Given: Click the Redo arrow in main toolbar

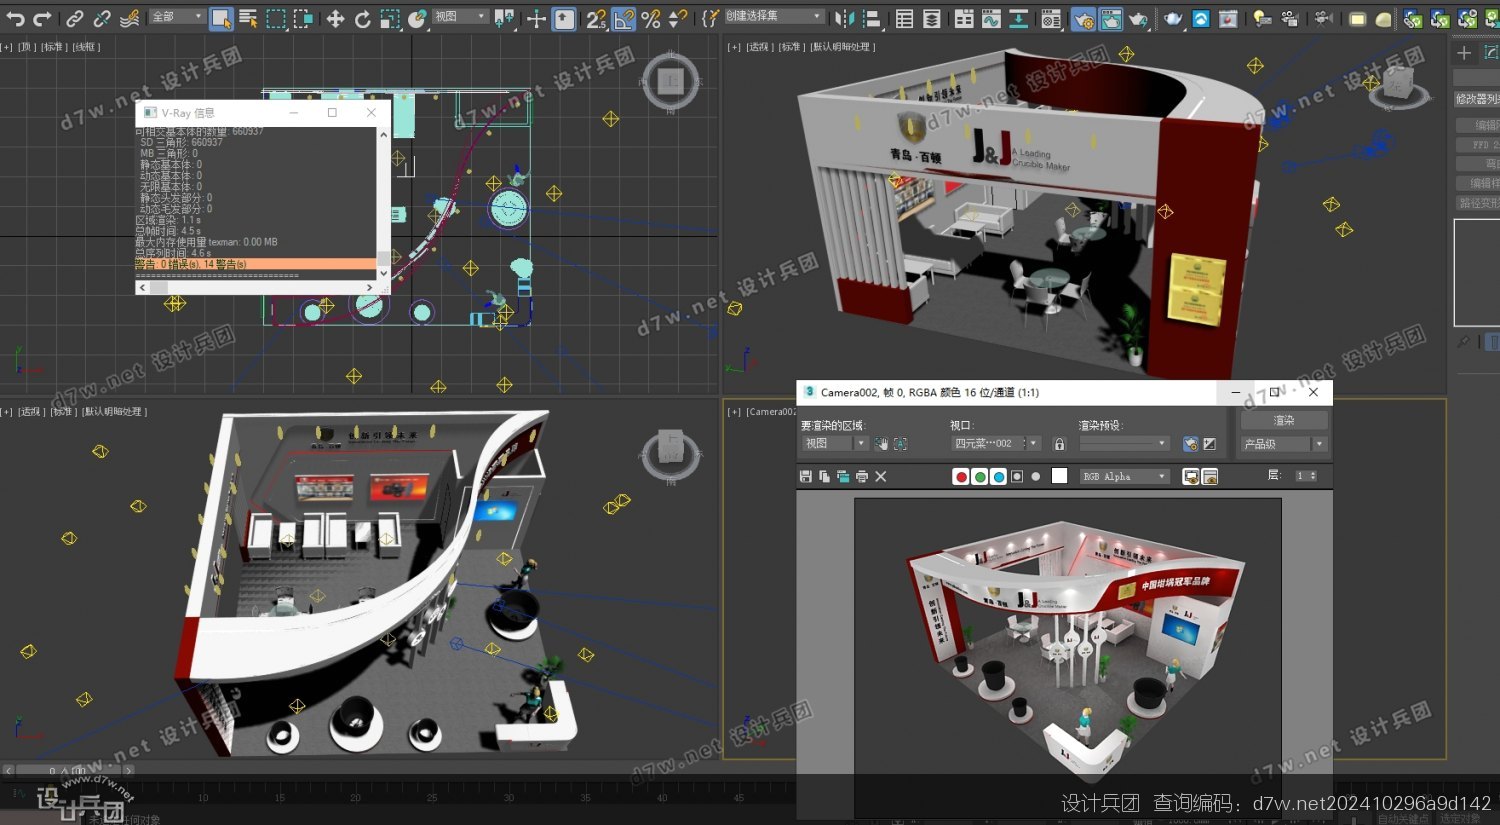Looking at the screenshot, I should tap(42, 19).
